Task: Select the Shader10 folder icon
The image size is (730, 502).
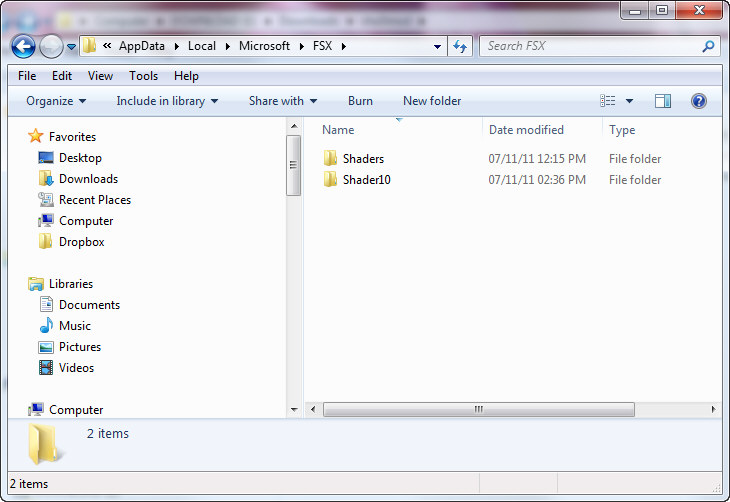Action: point(331,180)
